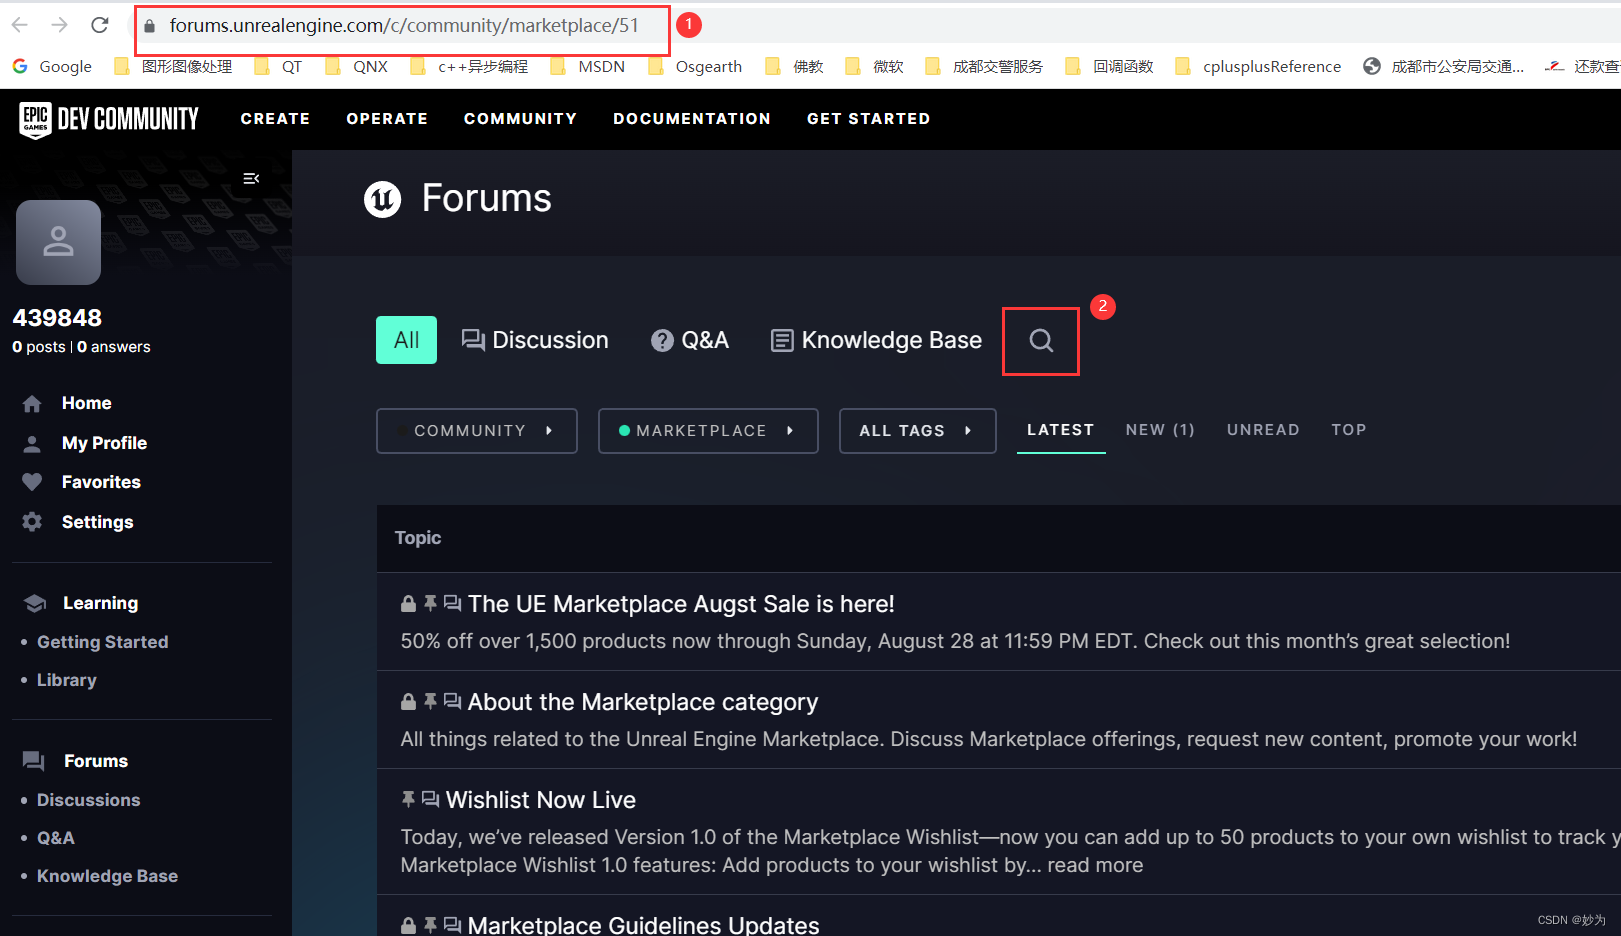Open the cplusplusReference bookmark folder

tap(1258, 66)
